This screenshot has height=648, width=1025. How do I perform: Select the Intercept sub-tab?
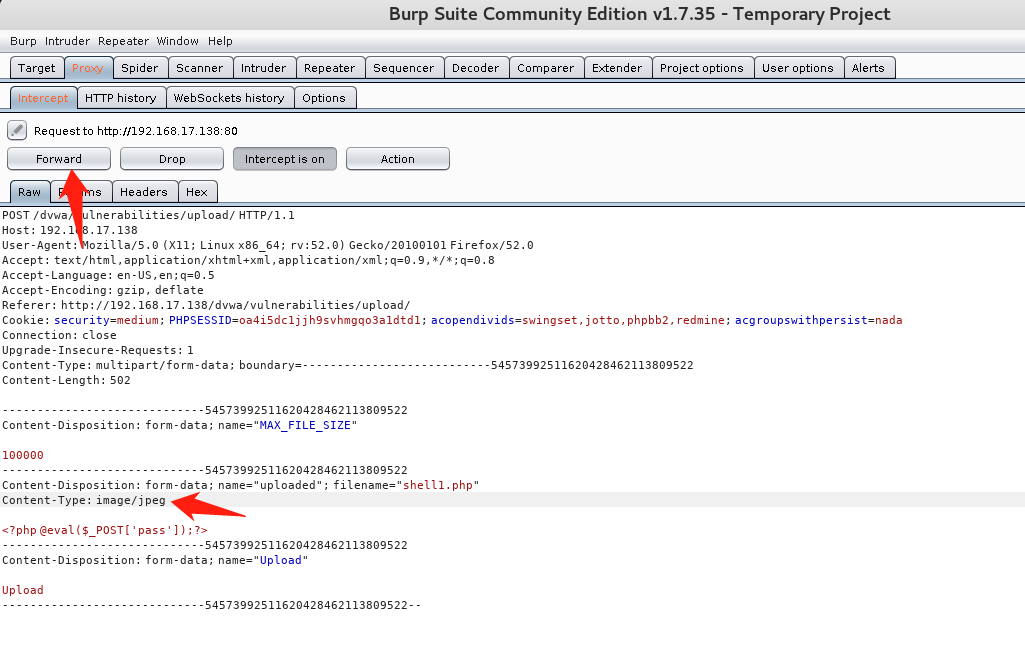[43, 98]
